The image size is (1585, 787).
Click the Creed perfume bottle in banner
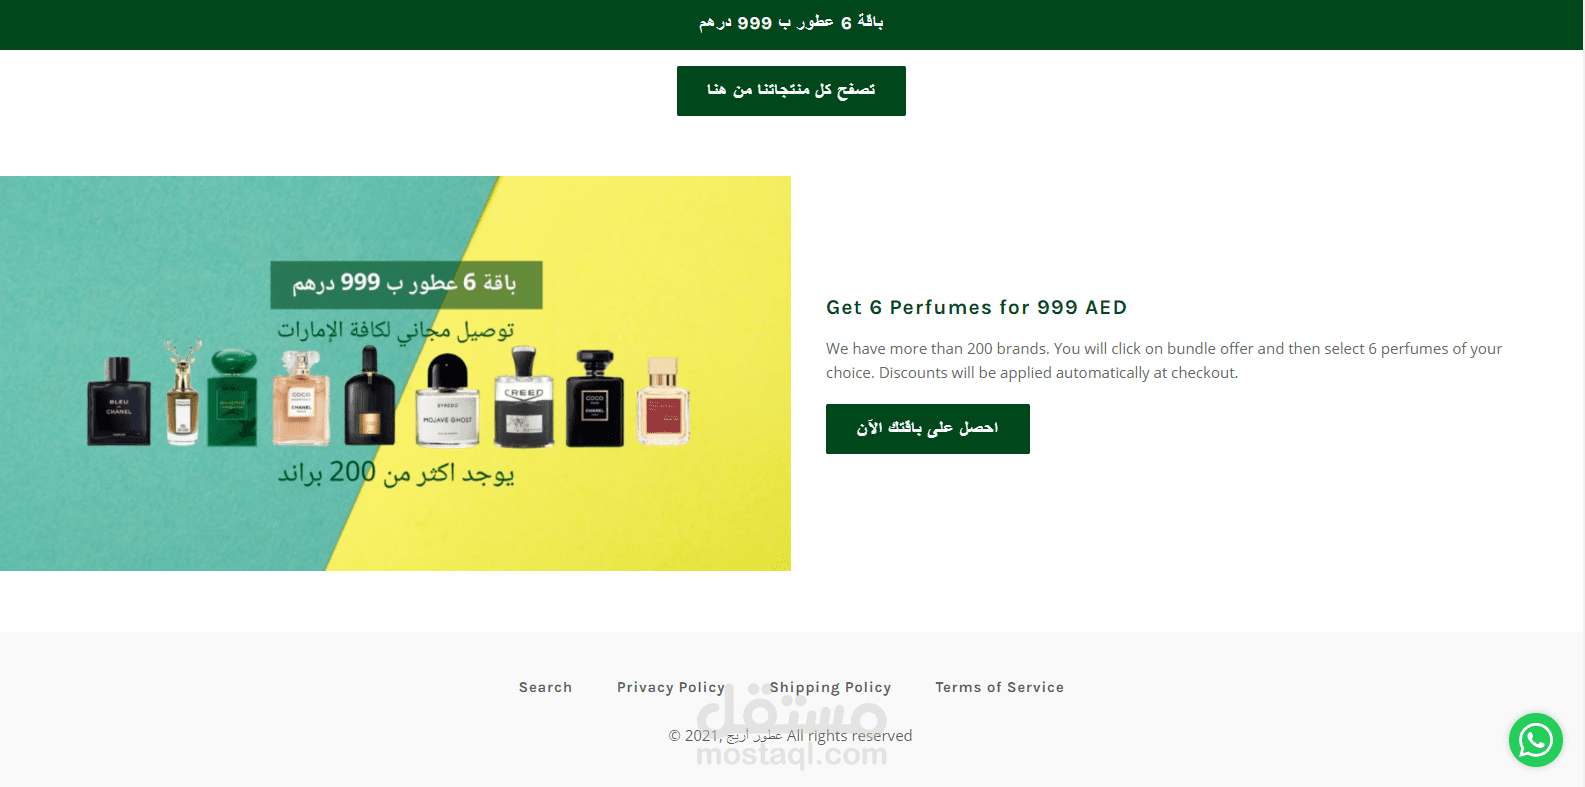coord(524,397)
